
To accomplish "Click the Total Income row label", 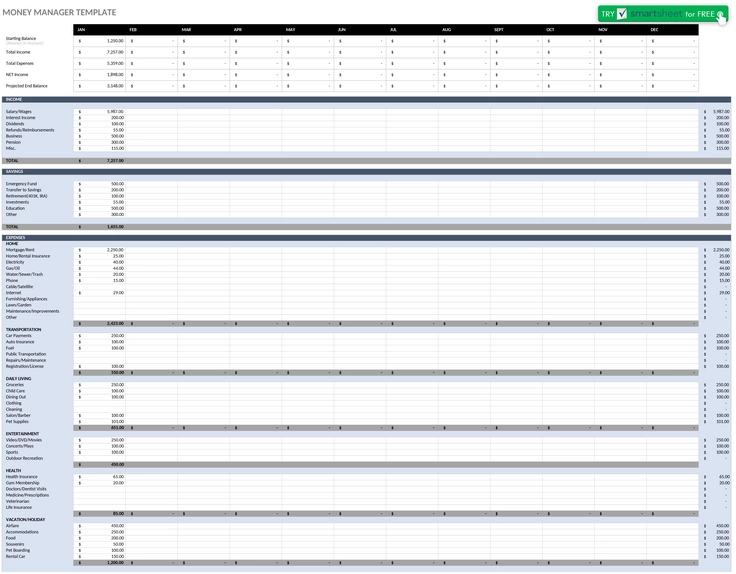I will [18, 52].
